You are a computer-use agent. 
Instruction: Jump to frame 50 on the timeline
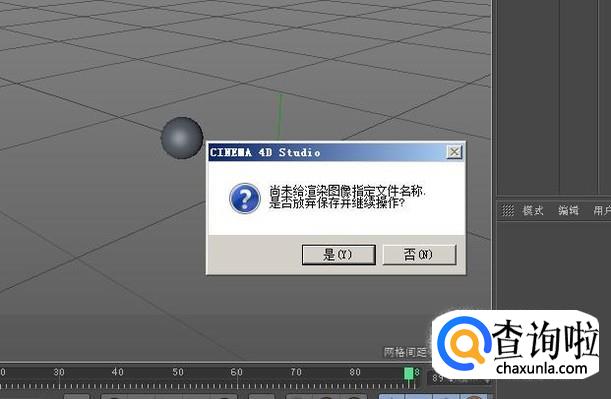[x=178, y=372]
